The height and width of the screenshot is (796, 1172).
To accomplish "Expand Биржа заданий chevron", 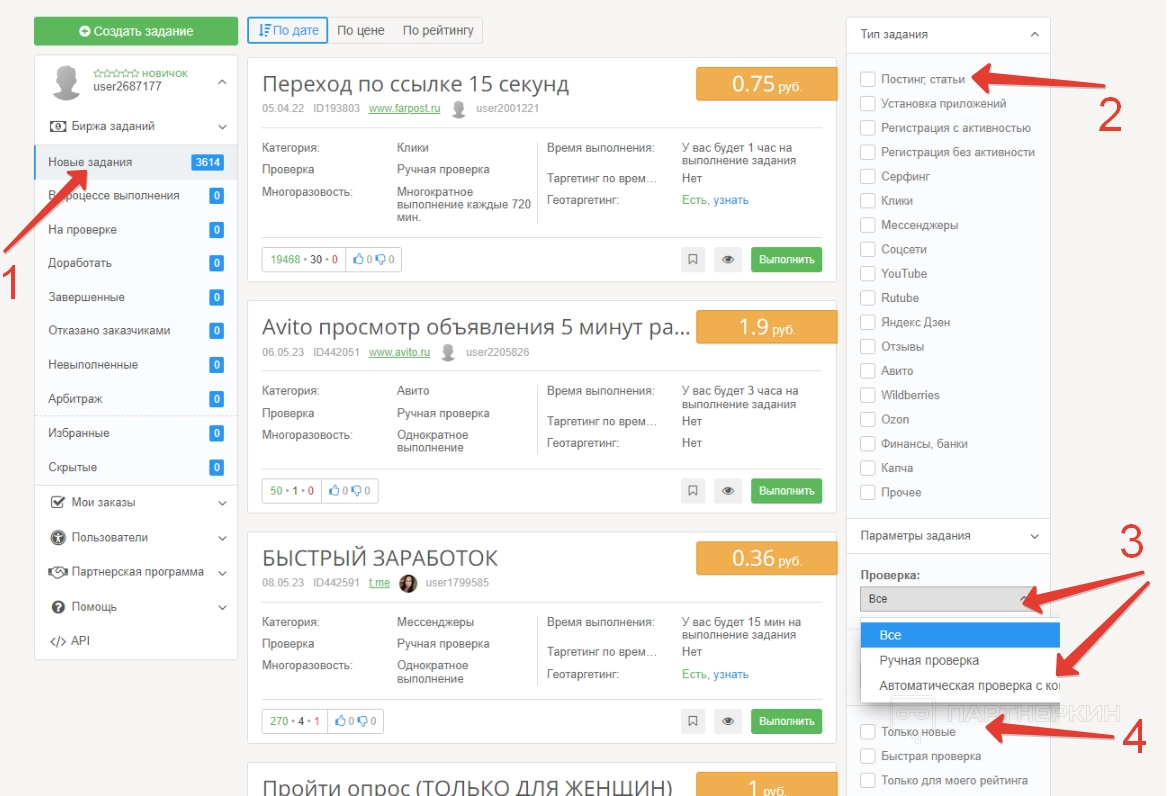I will pos(222,126).
